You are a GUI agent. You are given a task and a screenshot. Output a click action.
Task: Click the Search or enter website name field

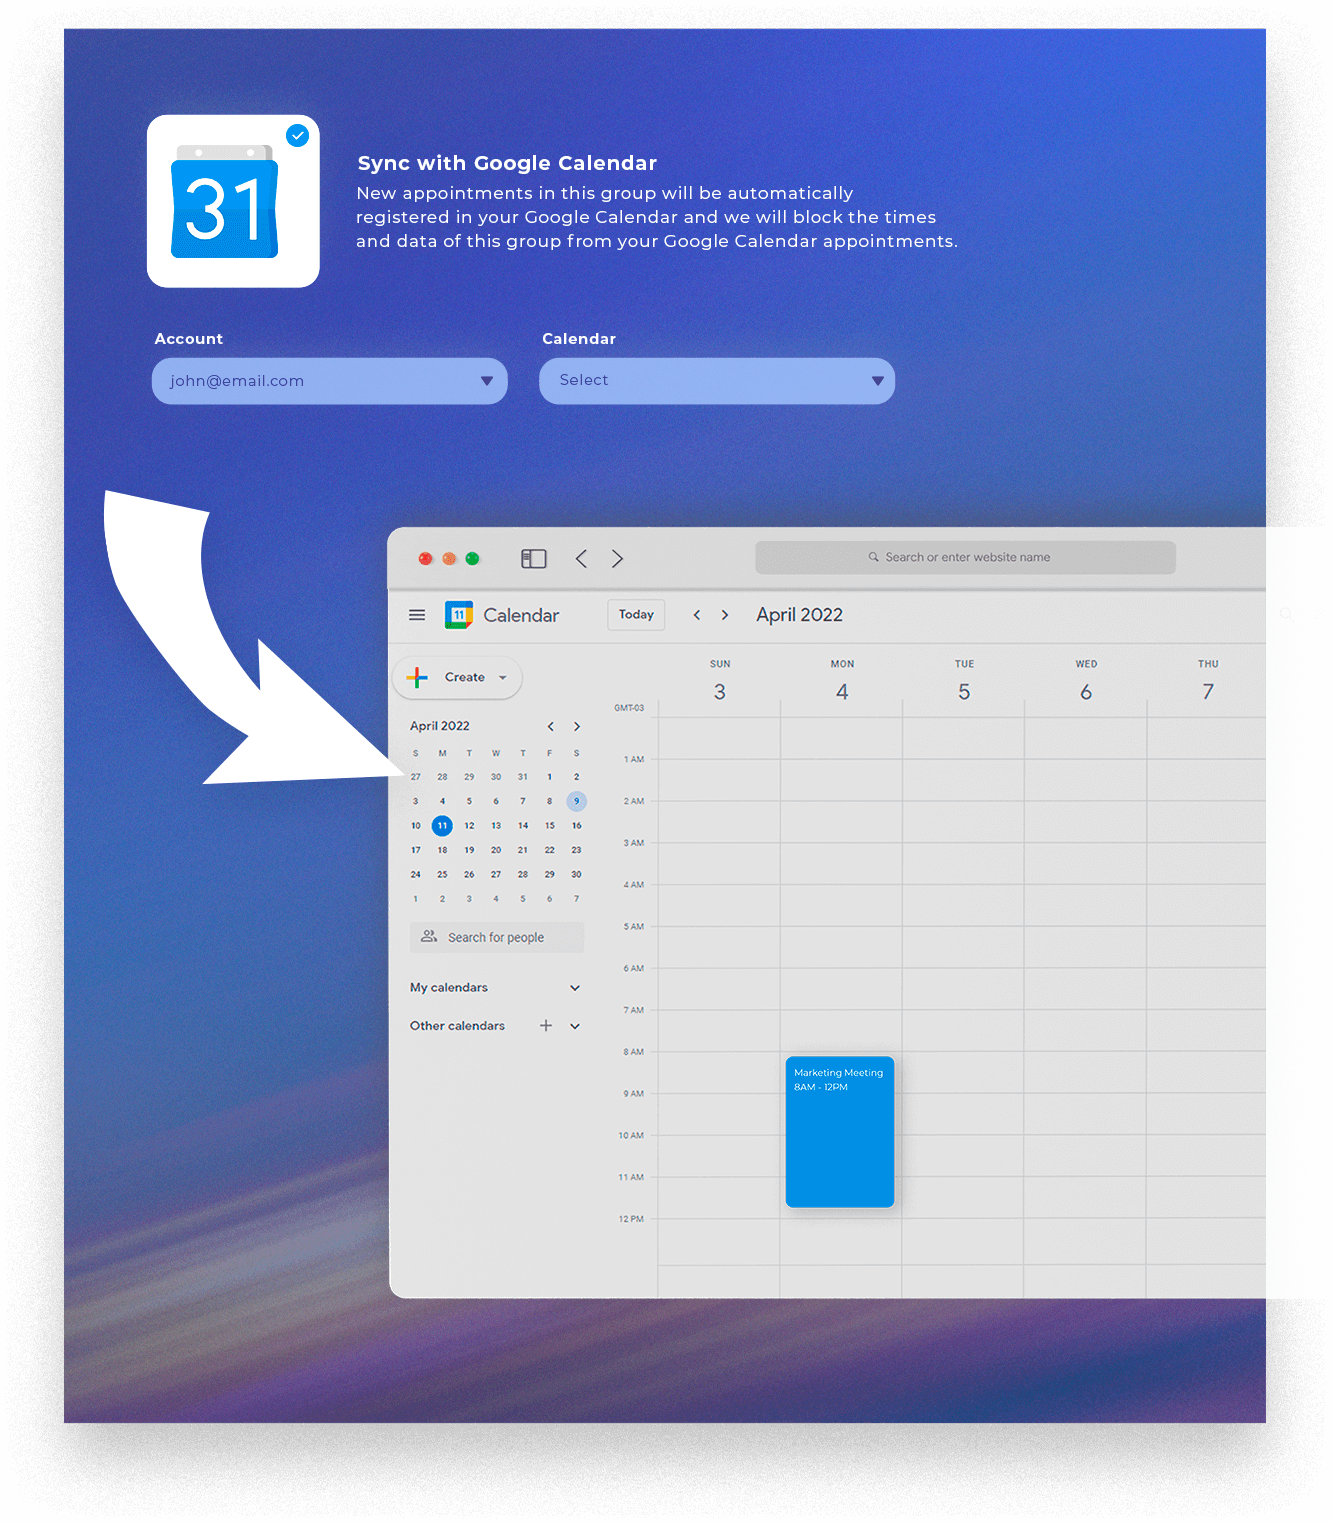[965, 557]
